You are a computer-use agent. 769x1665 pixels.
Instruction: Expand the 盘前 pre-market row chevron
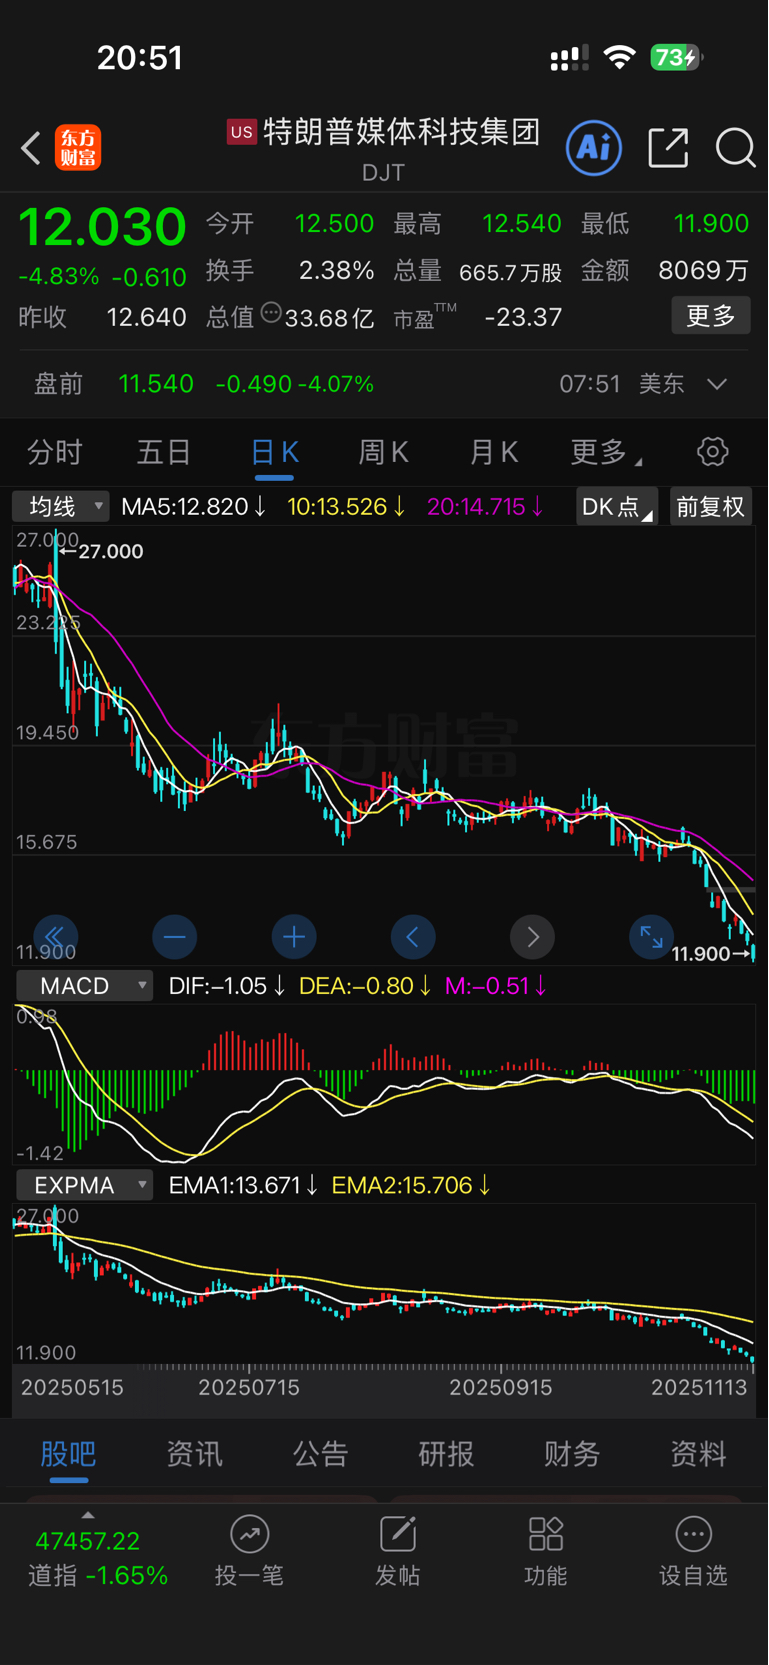click(x=717, y=384)
